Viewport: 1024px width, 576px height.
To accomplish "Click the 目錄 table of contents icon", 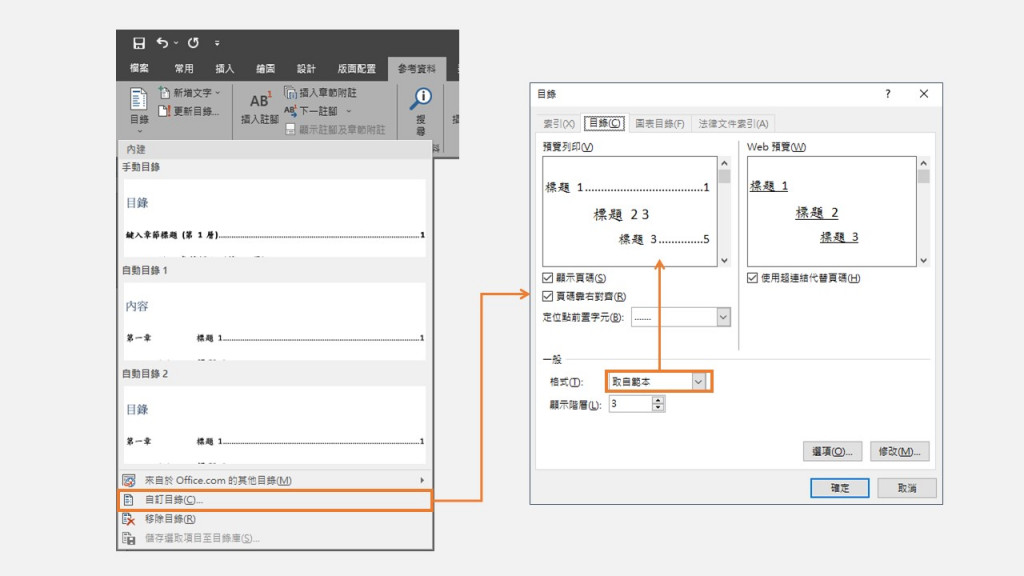I will pos(138,99).
